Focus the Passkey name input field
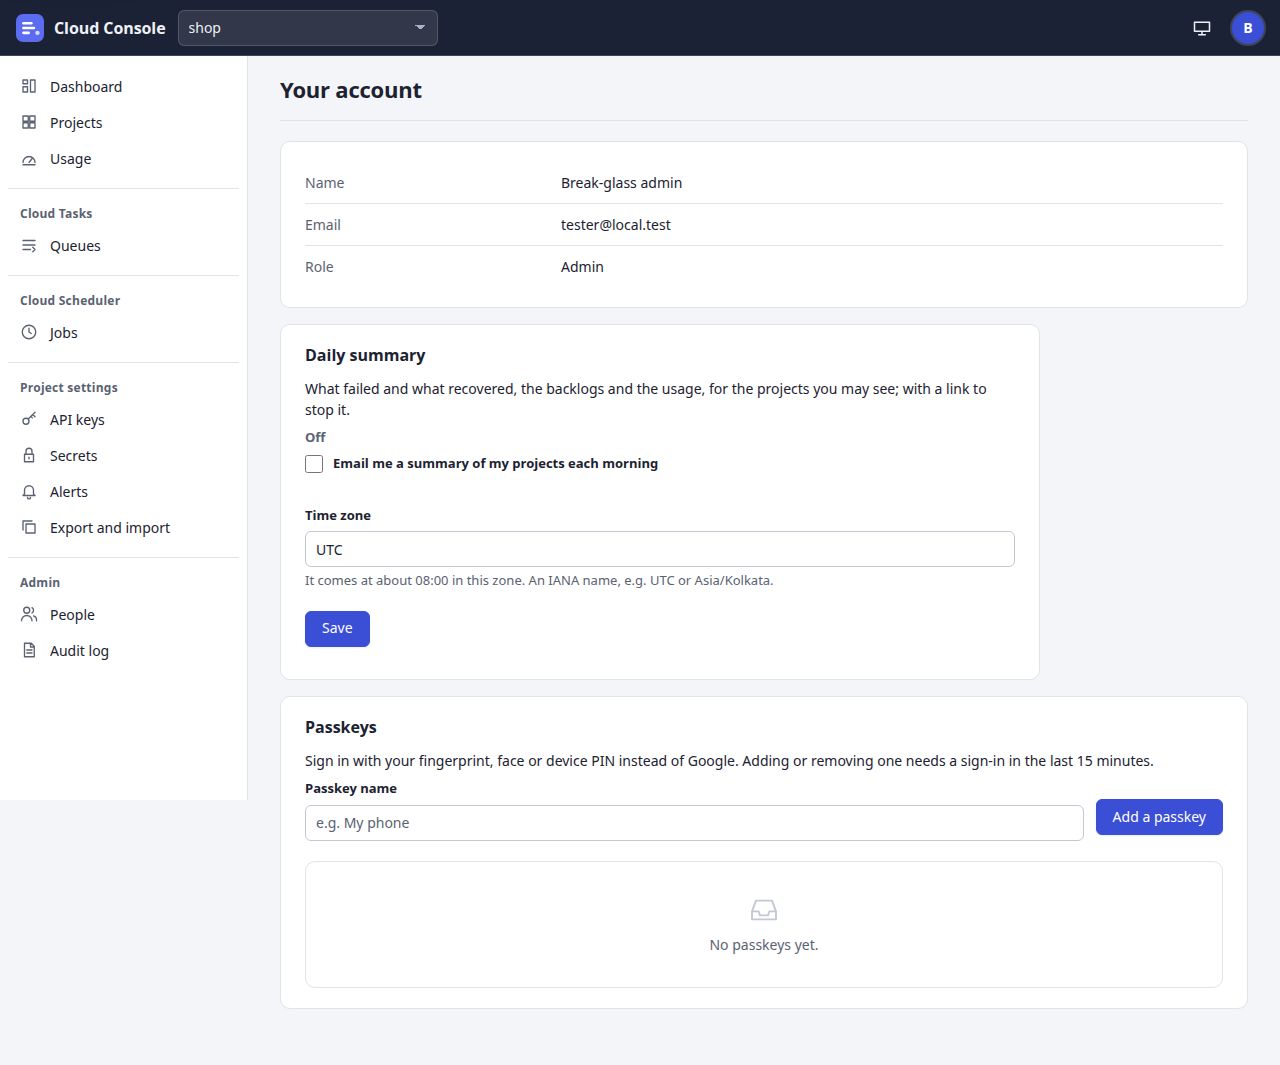1280x1065 pixels. coord(694,823)
